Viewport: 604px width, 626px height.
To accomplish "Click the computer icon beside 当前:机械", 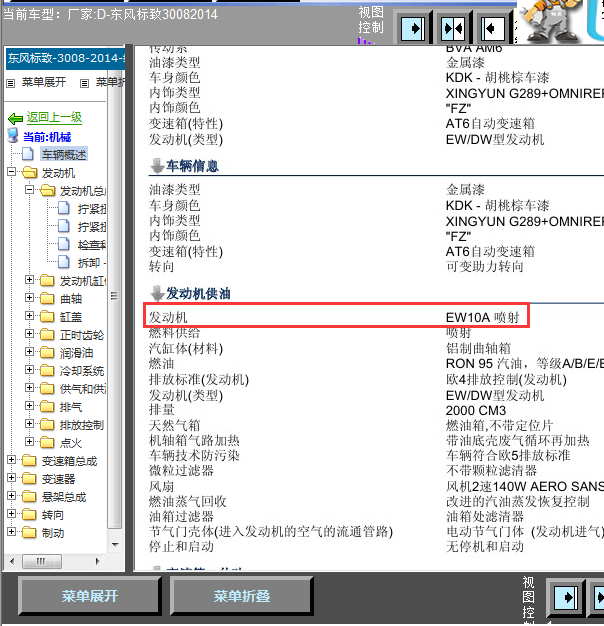I will pos(13,136).
